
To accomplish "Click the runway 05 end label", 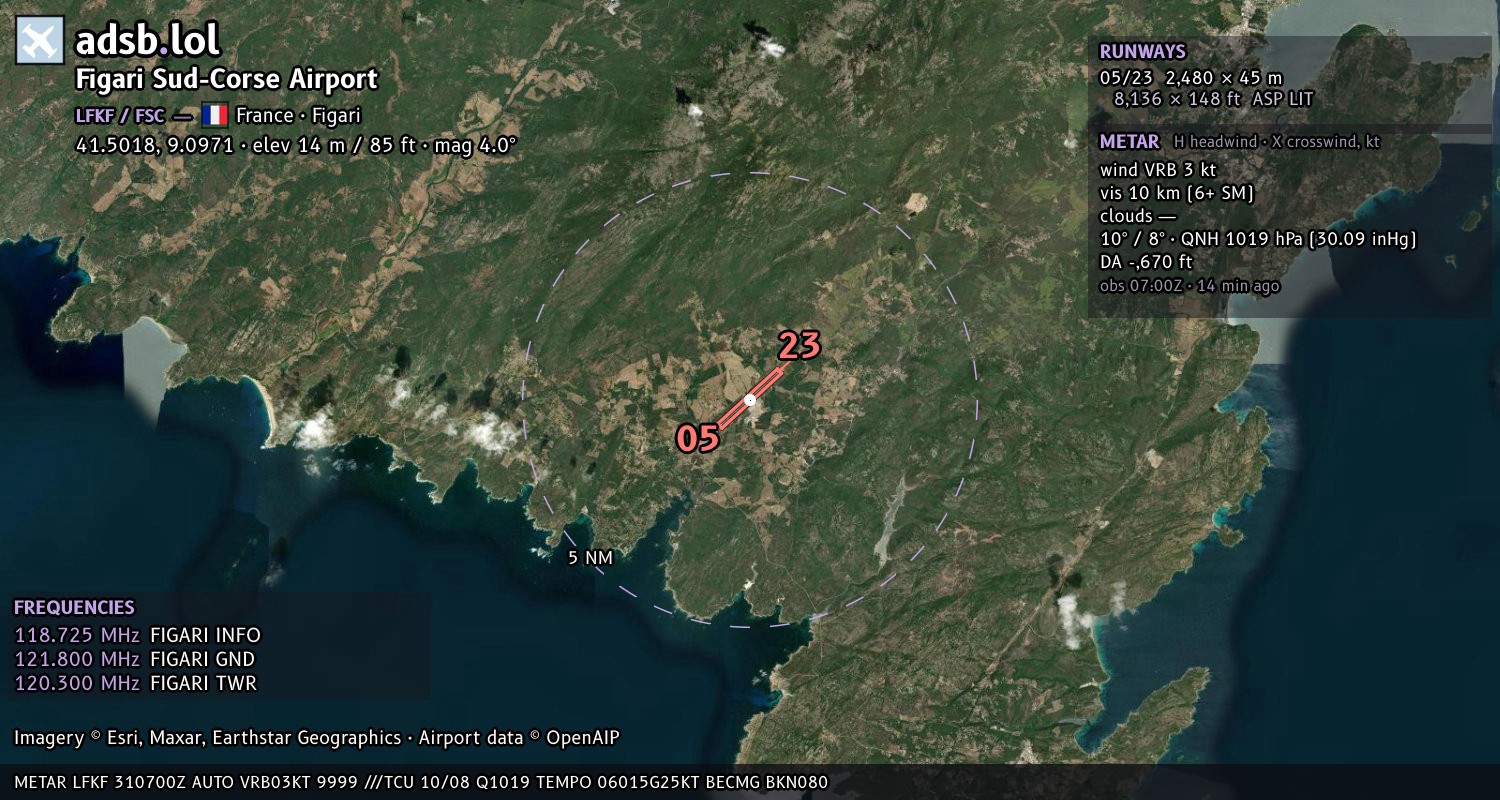I will tap(698, 439).
